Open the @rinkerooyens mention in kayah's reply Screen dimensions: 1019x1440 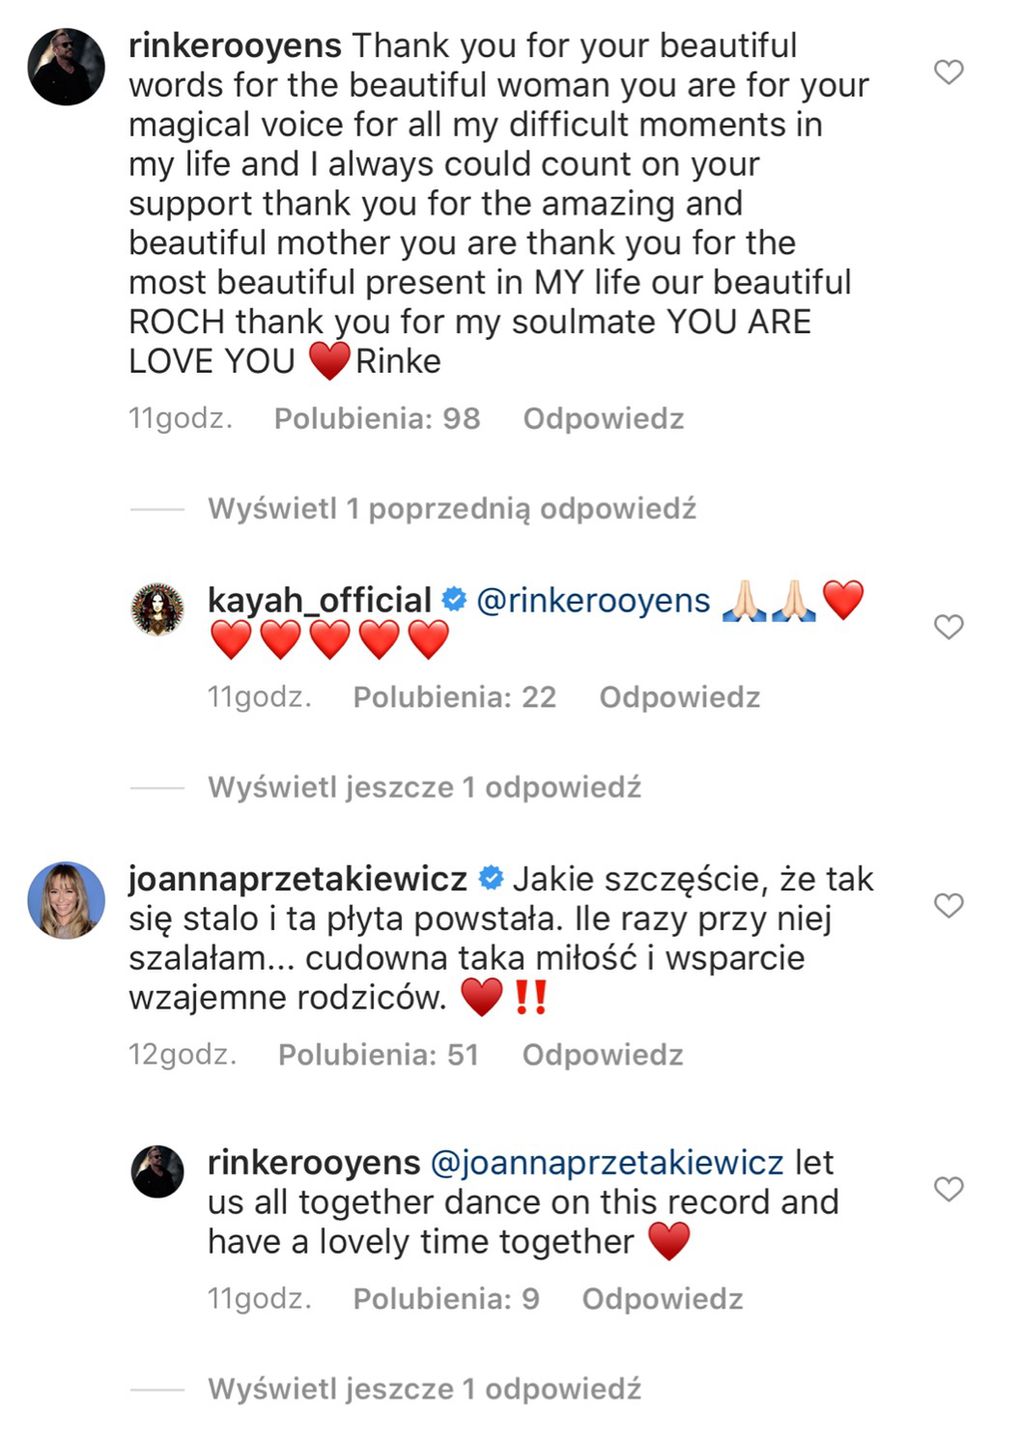(x=593, y=601)
